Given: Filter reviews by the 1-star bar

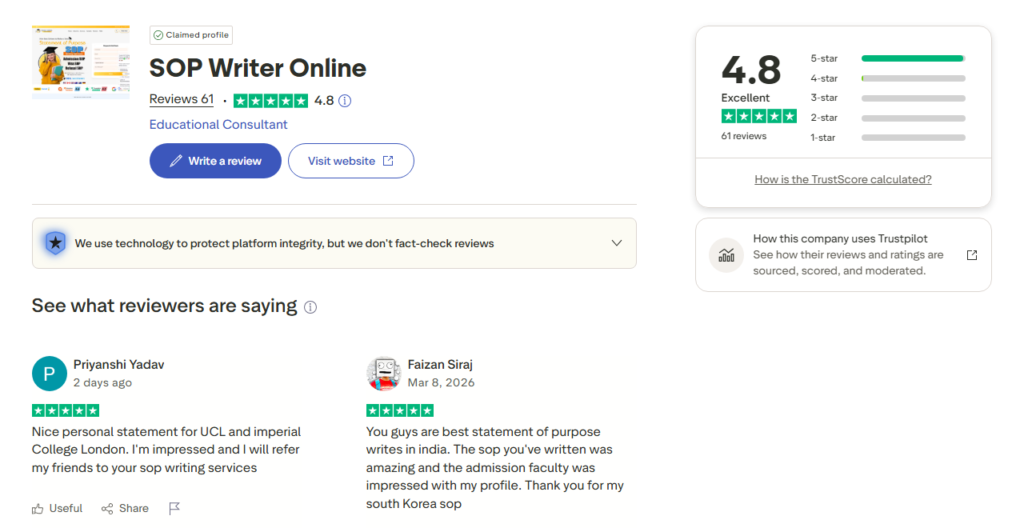Looking at the screenshot, I should tap(912, 137).
